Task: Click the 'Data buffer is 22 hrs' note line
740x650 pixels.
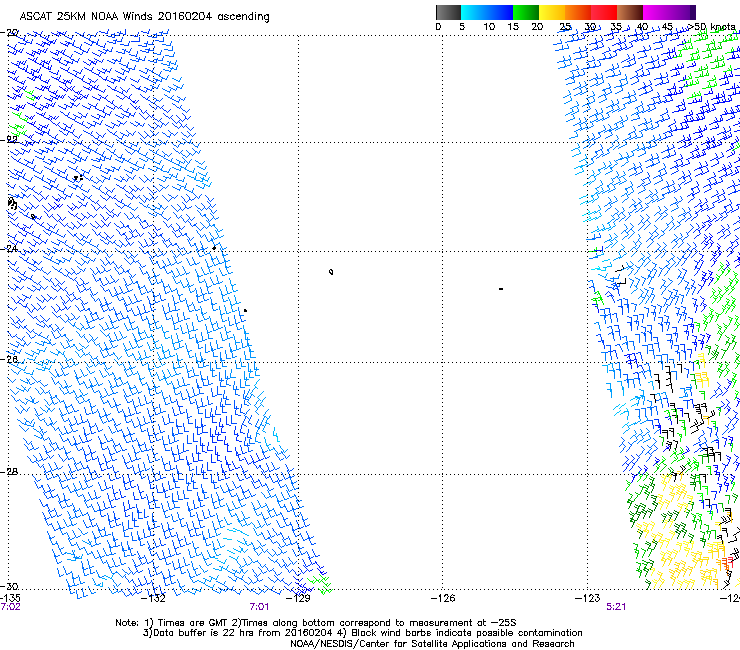Action: [362, 633]
